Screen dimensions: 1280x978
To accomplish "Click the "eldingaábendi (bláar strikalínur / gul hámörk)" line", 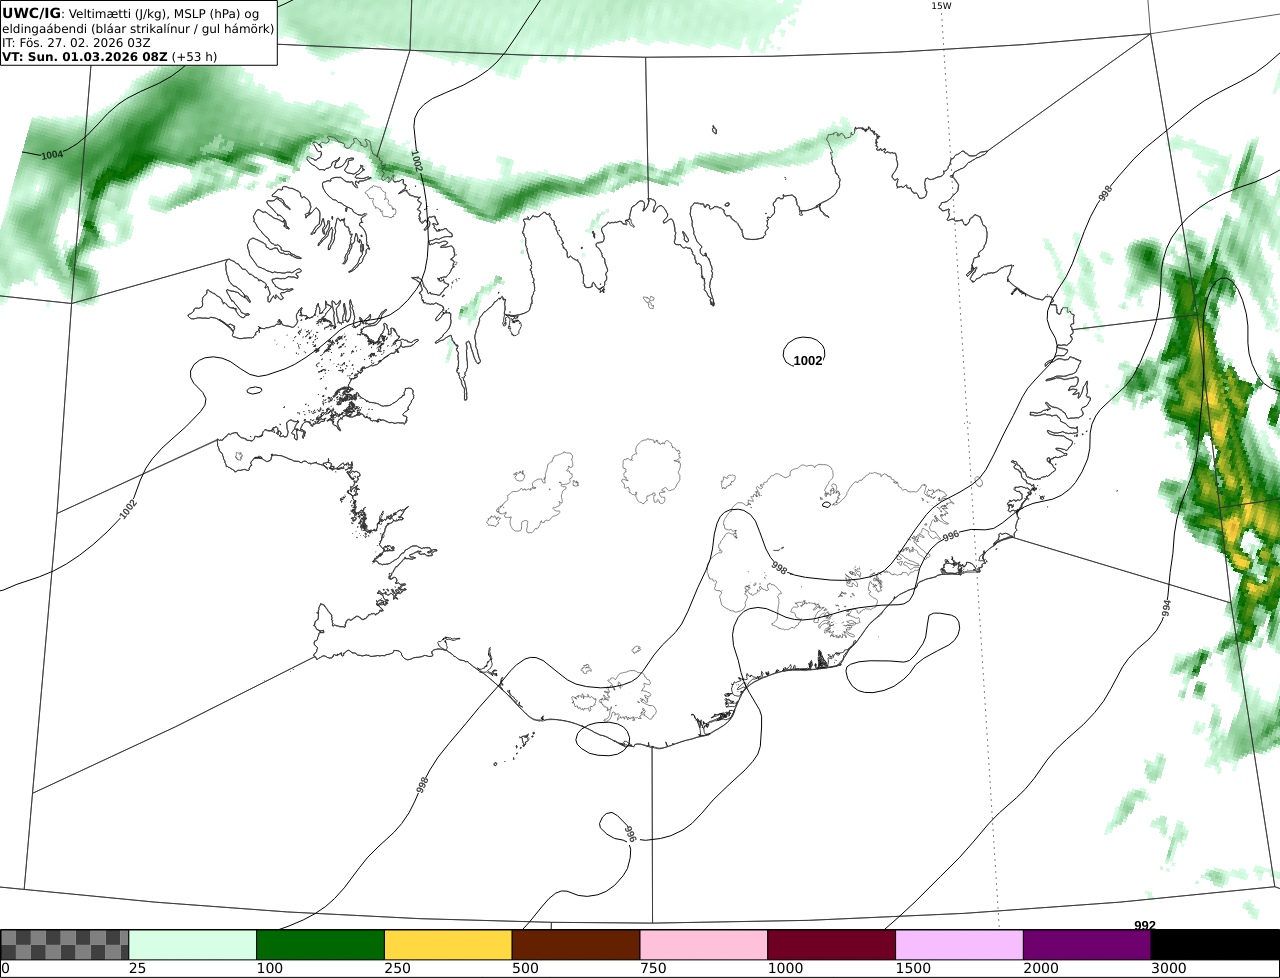I will (x=138, y=29).
